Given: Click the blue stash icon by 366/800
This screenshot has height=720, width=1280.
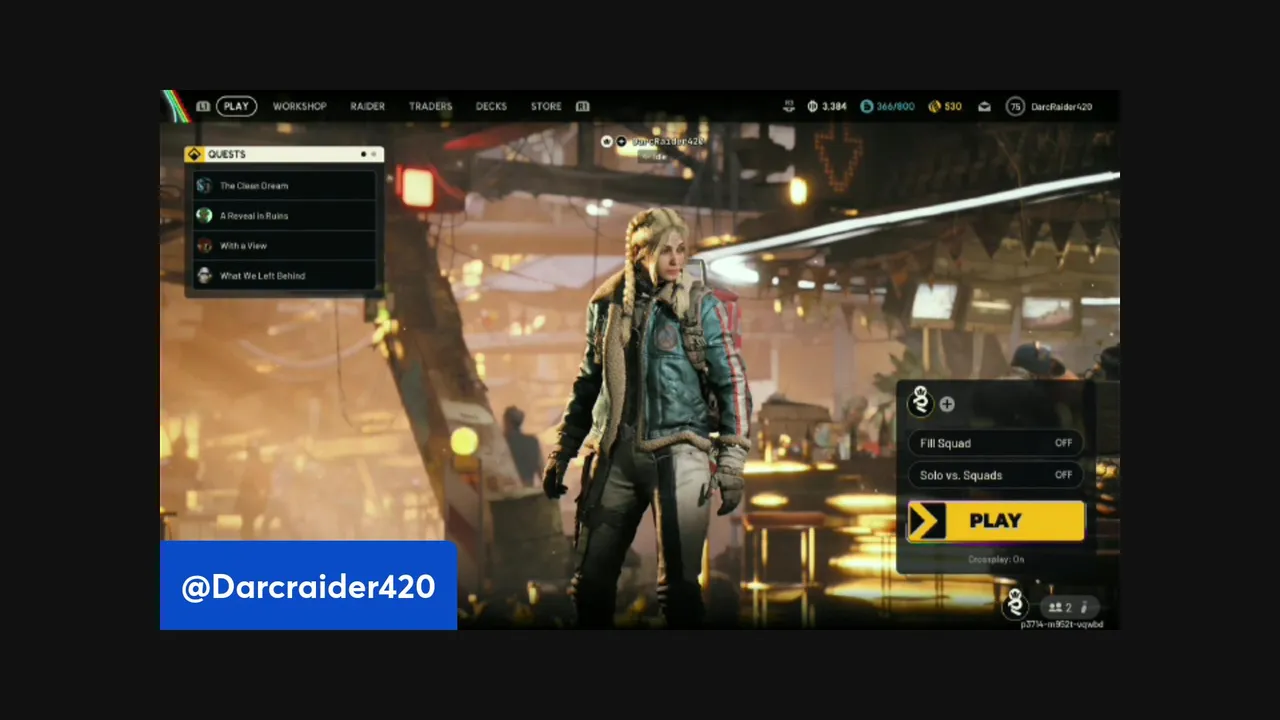Looking at the screenshot, I should [867, 106].
